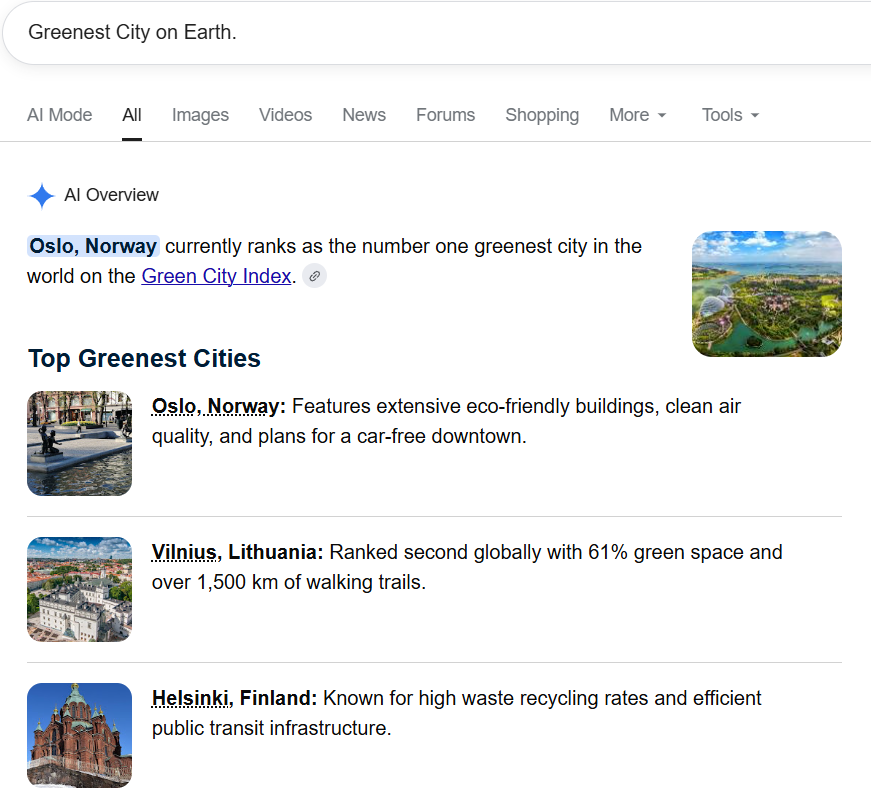This screenshot has width=871, height=801.
Task: Select the All tab
Action: [132, 115]
